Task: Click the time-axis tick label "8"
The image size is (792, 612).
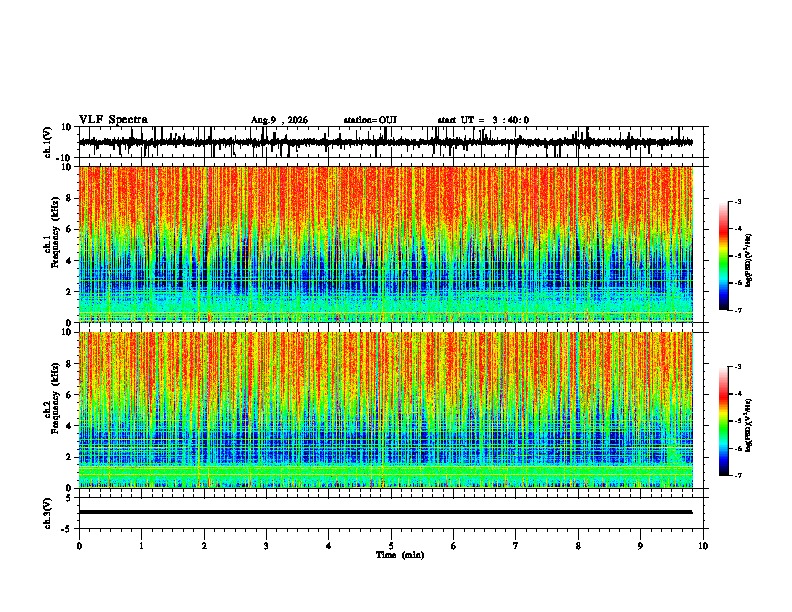Action: [x=578, y=546]
